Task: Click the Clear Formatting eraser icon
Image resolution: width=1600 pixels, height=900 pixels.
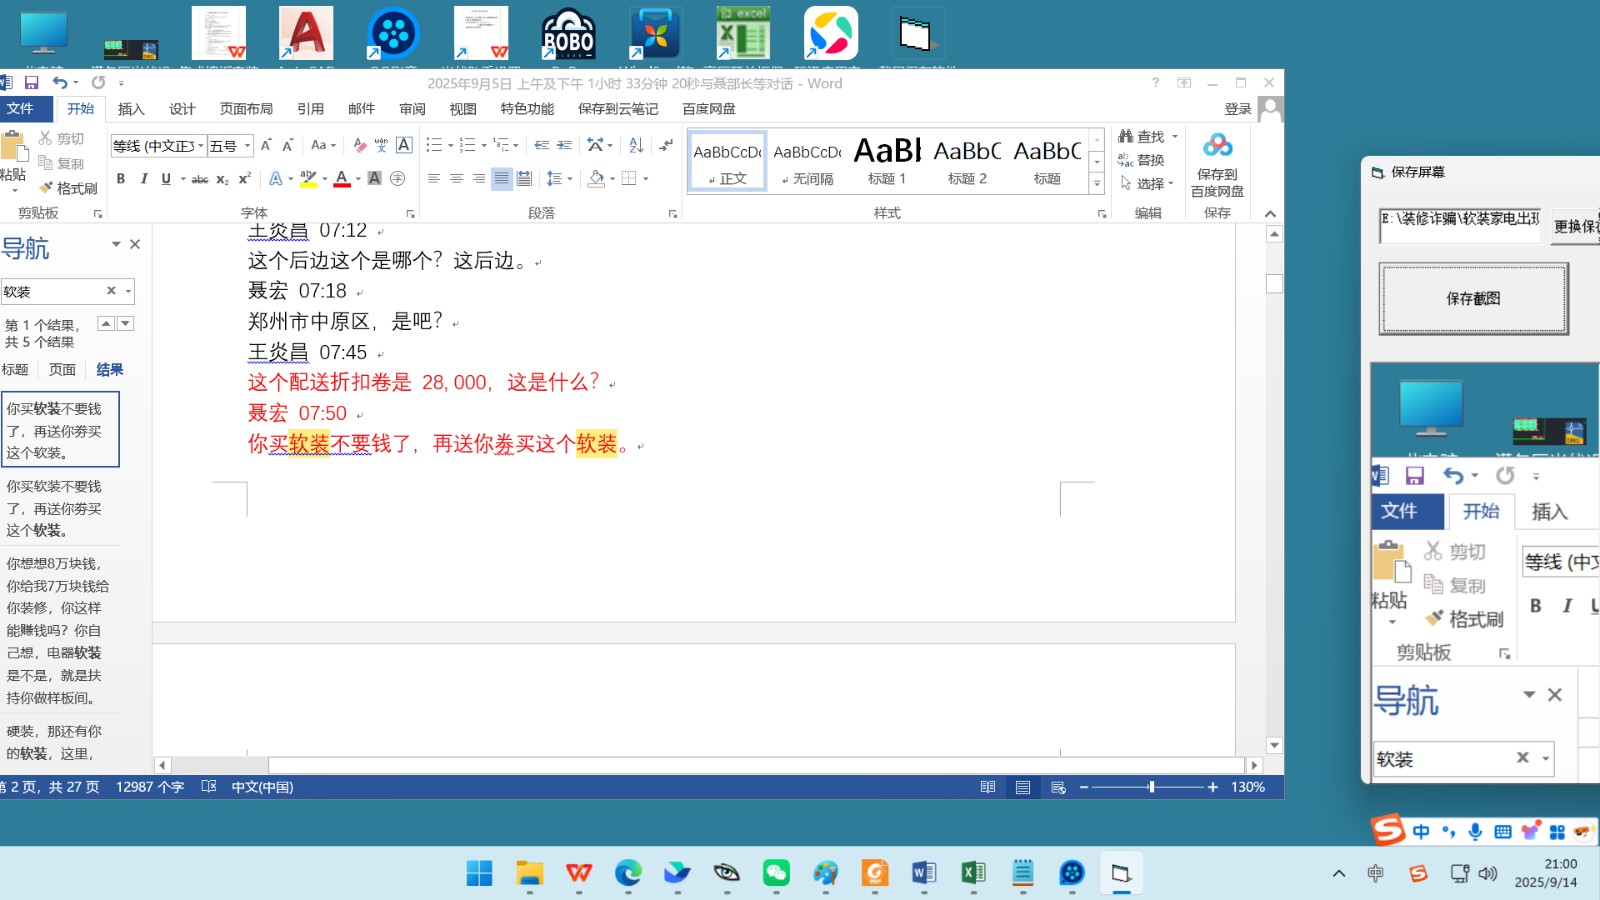Action: pos(359,146)
